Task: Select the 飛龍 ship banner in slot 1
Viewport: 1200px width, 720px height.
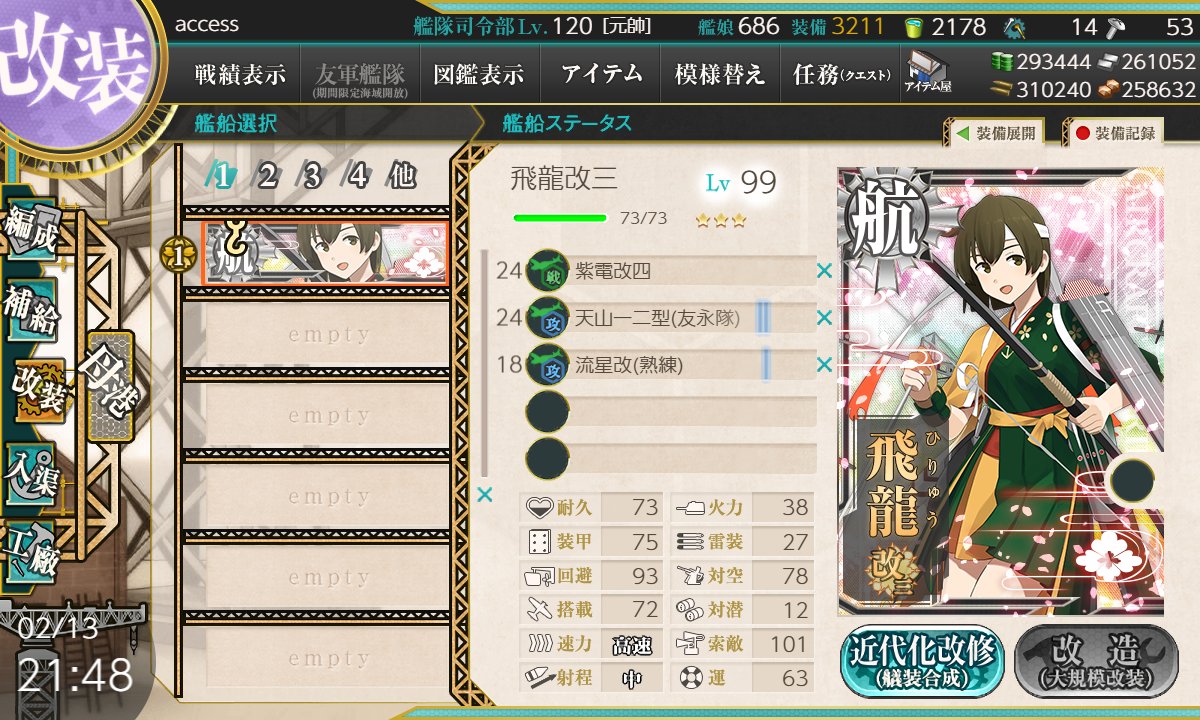Action: click(324, 253)
